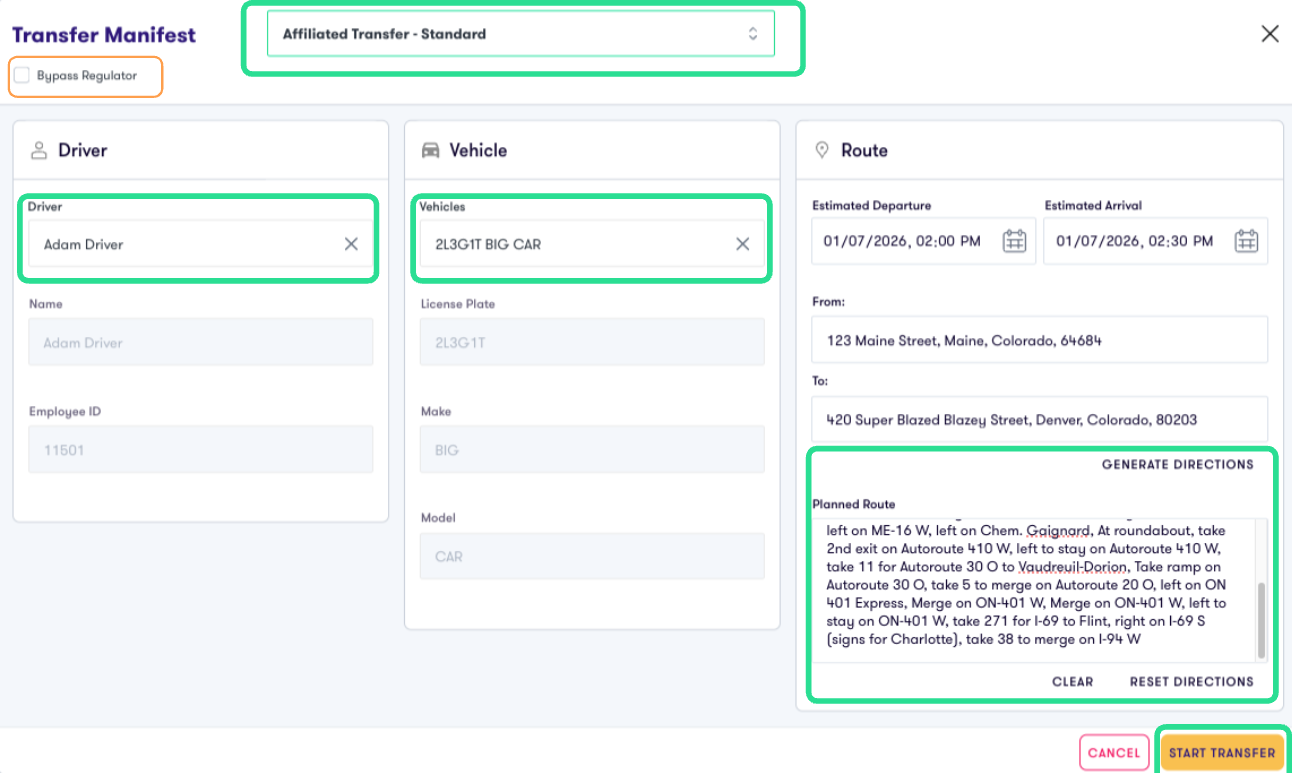Click the Transfer Manifest title
Image resolution: width=1292 pixels, height=773 pixels.
pyautogui.click(x=104, y=35)
